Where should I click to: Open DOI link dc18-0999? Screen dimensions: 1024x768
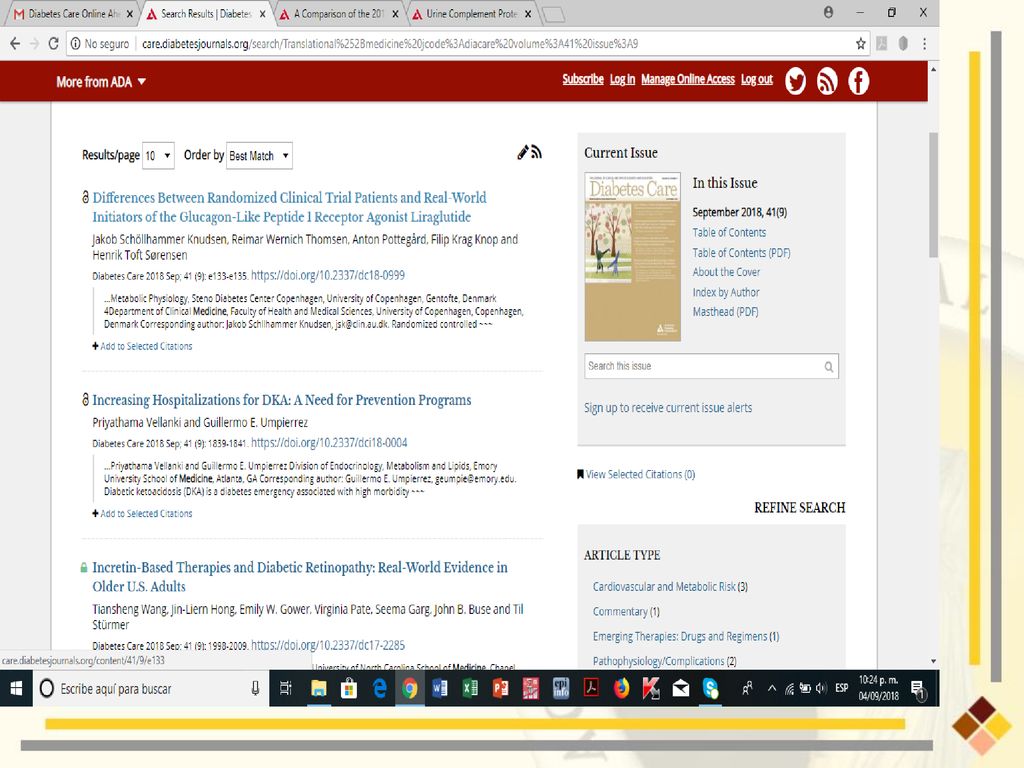click(328, 275)
